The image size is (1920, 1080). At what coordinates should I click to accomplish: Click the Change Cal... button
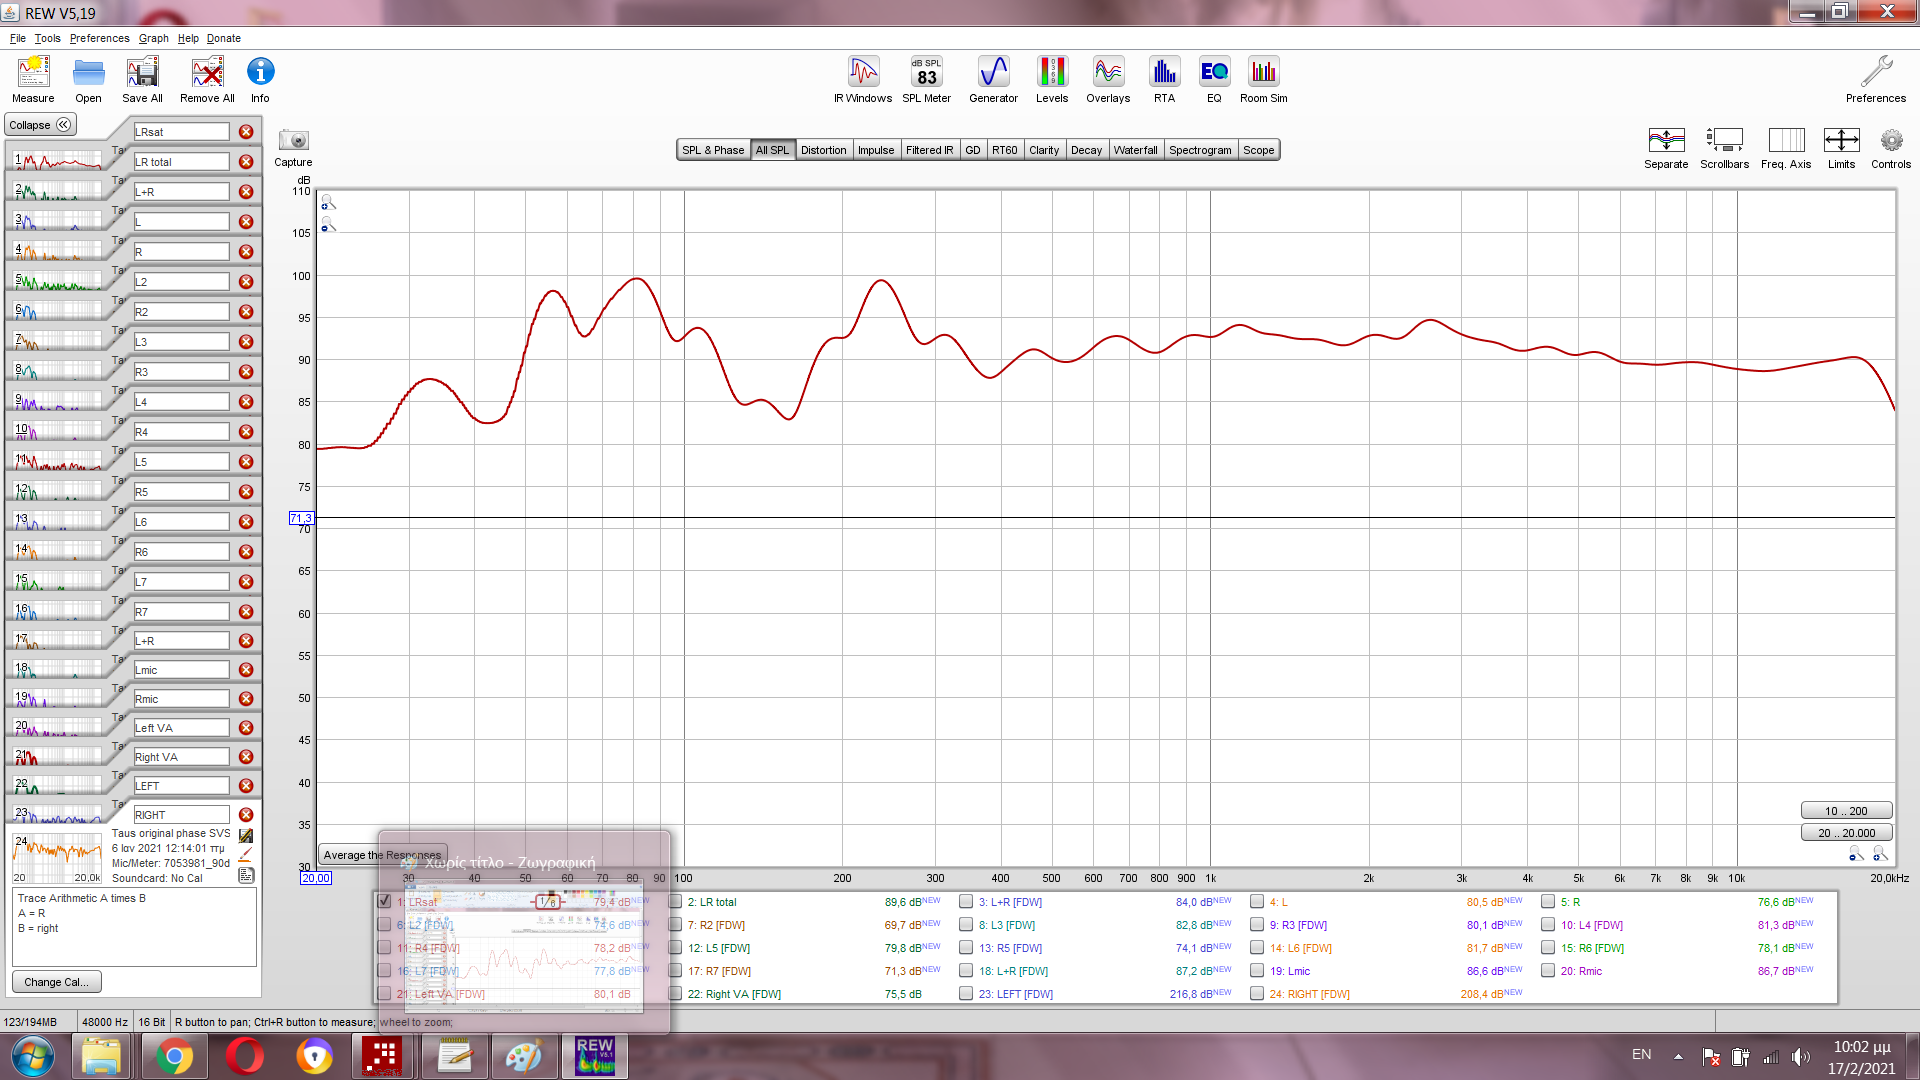click(x=56, y=982)
